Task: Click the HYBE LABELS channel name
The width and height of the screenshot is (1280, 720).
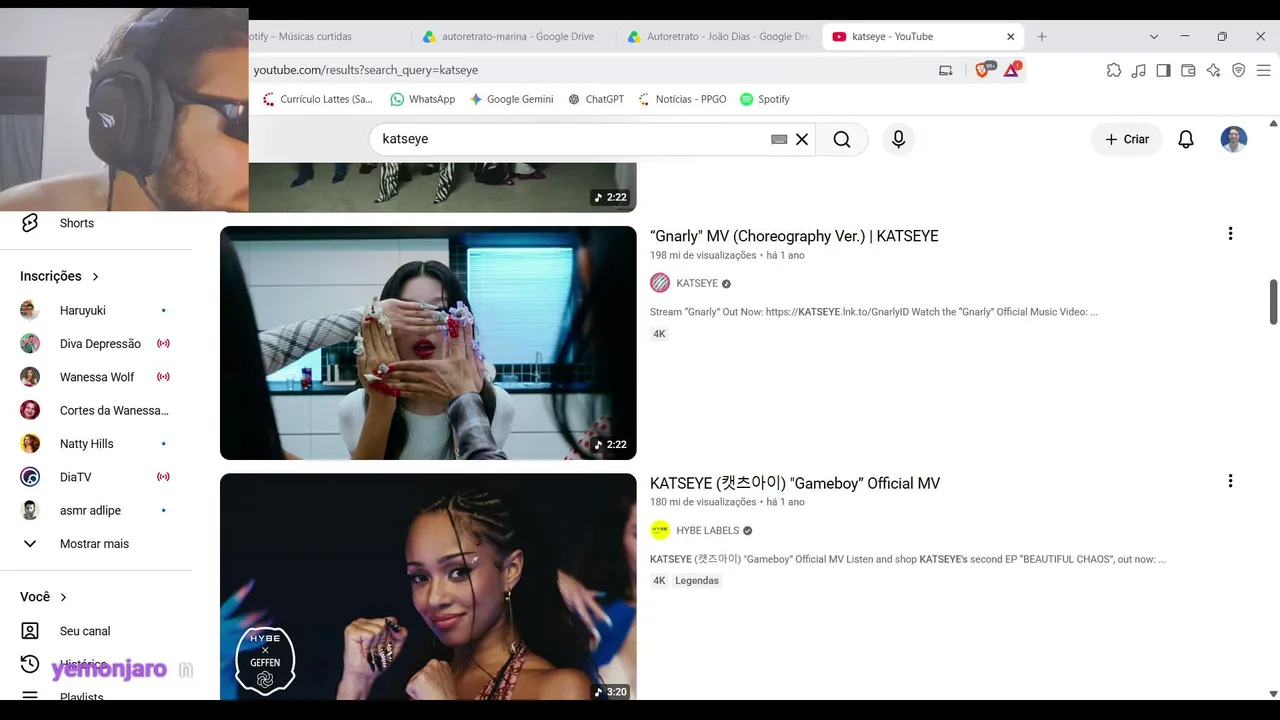Action: pyautogui.click(x=708, y=530)
